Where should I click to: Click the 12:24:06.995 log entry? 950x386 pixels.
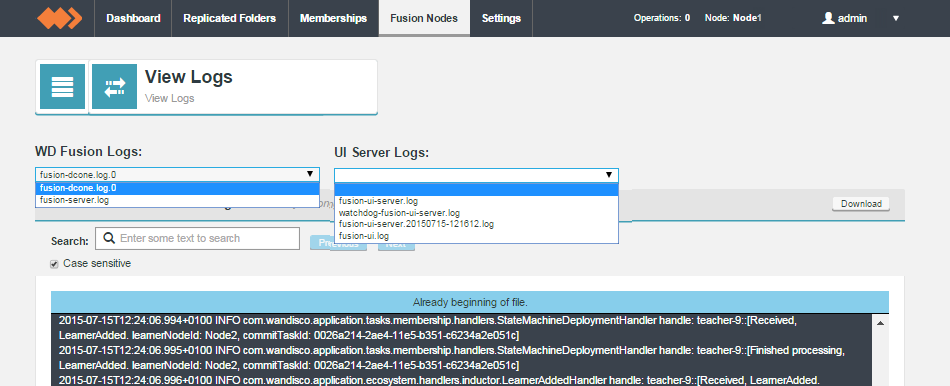[x=451, y=358]
